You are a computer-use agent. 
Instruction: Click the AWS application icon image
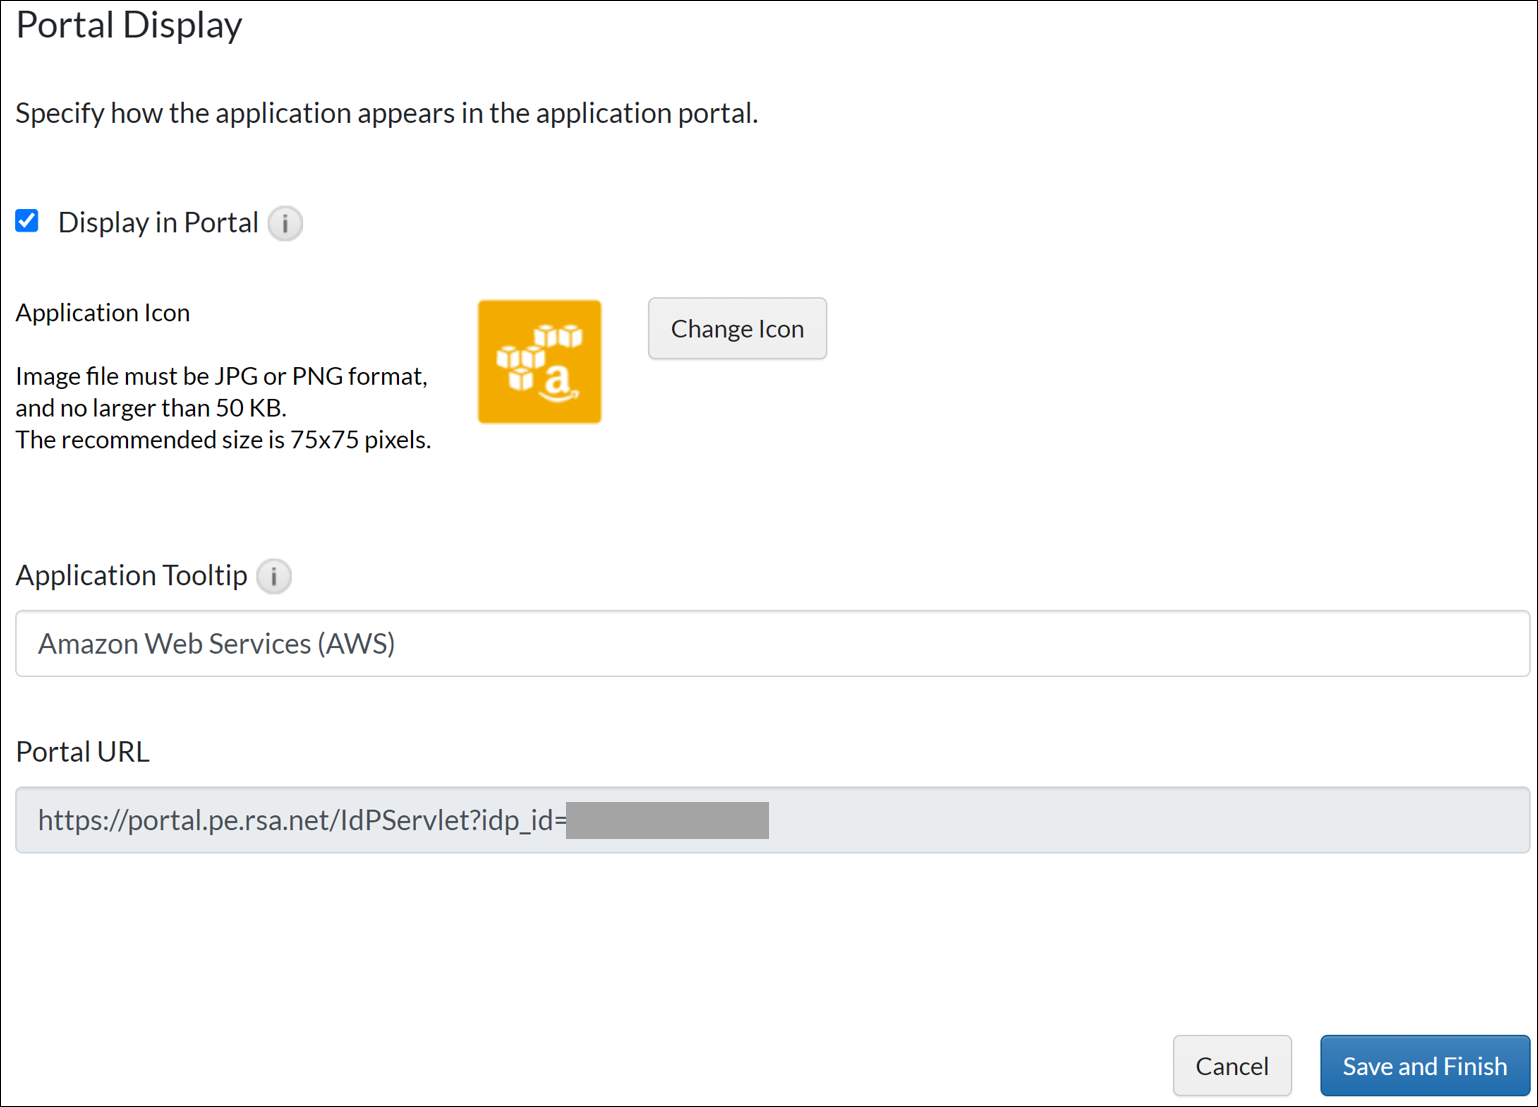click(x=539, y=362)
